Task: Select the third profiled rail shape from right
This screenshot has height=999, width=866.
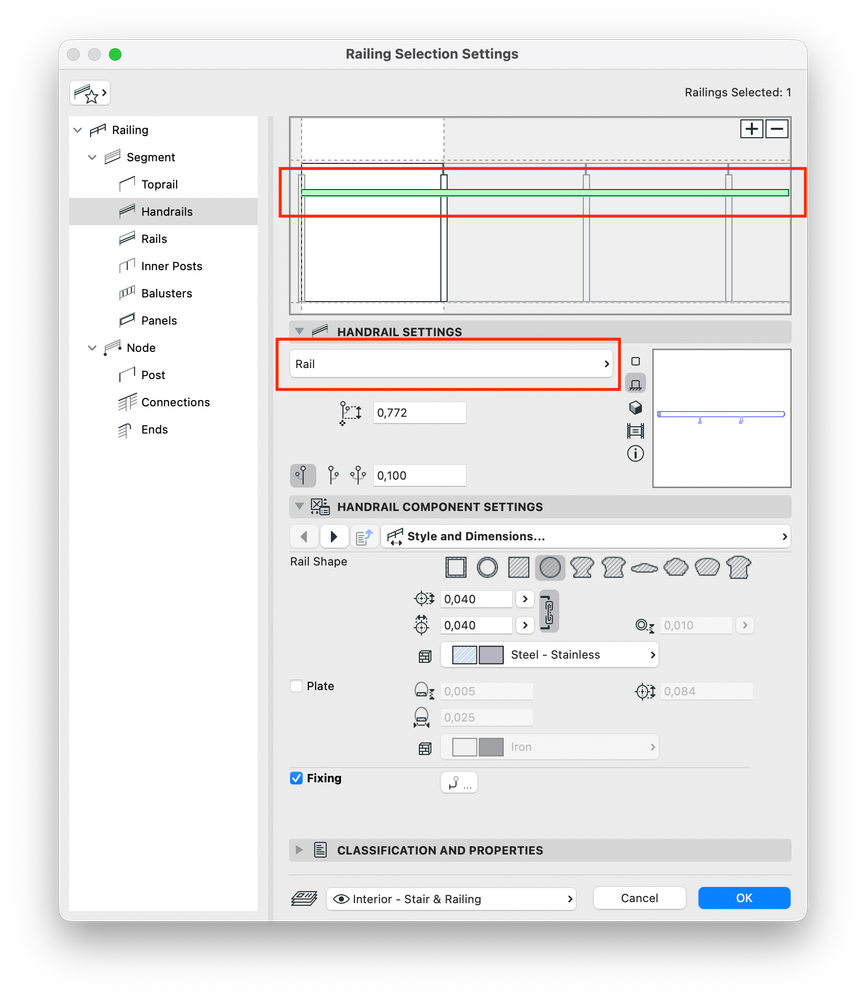Action: [675, 567]
